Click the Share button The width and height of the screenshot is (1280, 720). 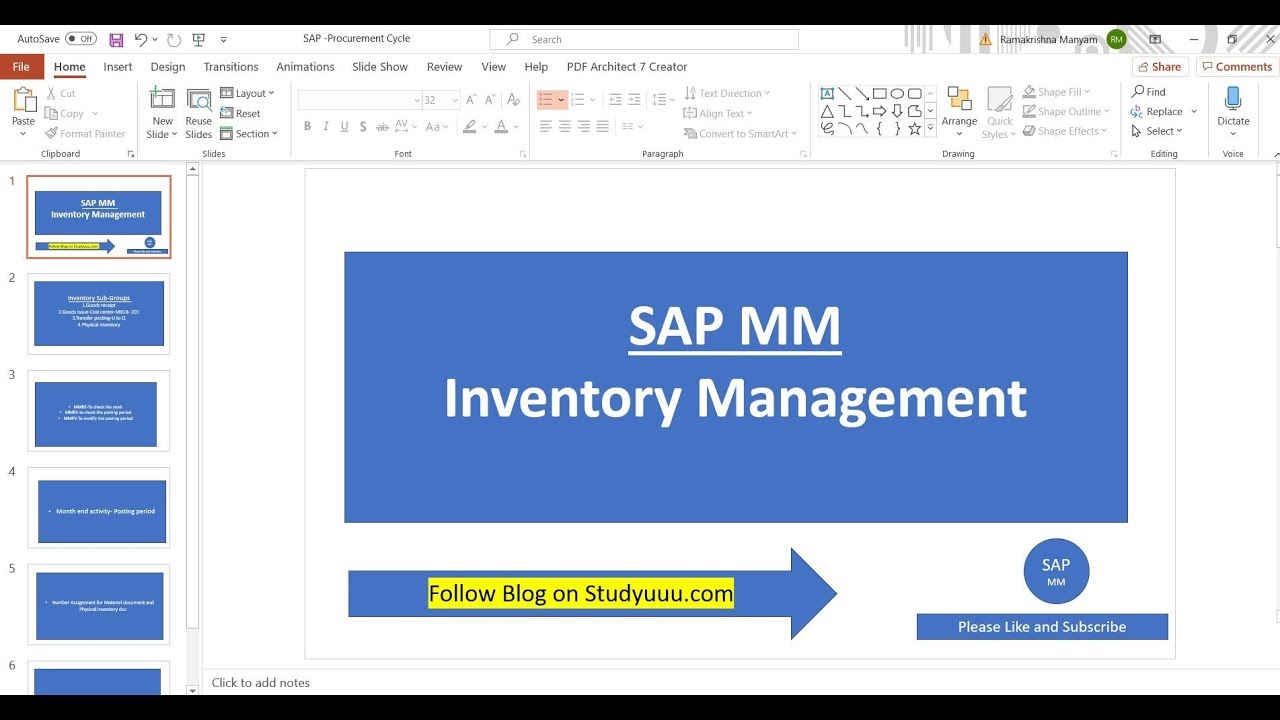[x=1160, y=67]
